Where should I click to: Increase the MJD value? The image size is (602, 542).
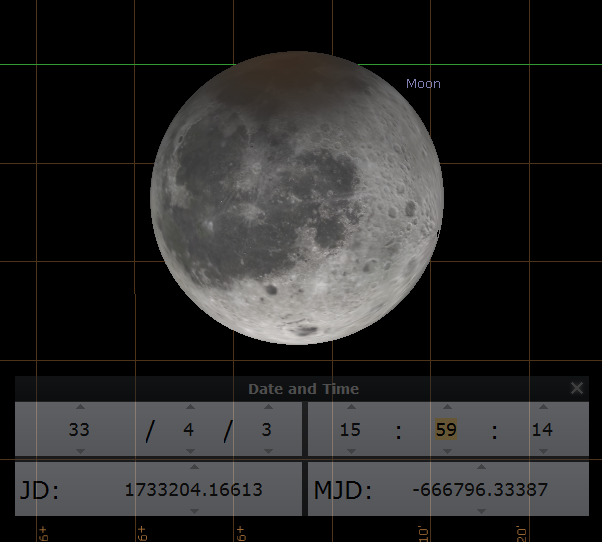pyautogui.click(x=481, y=467)
